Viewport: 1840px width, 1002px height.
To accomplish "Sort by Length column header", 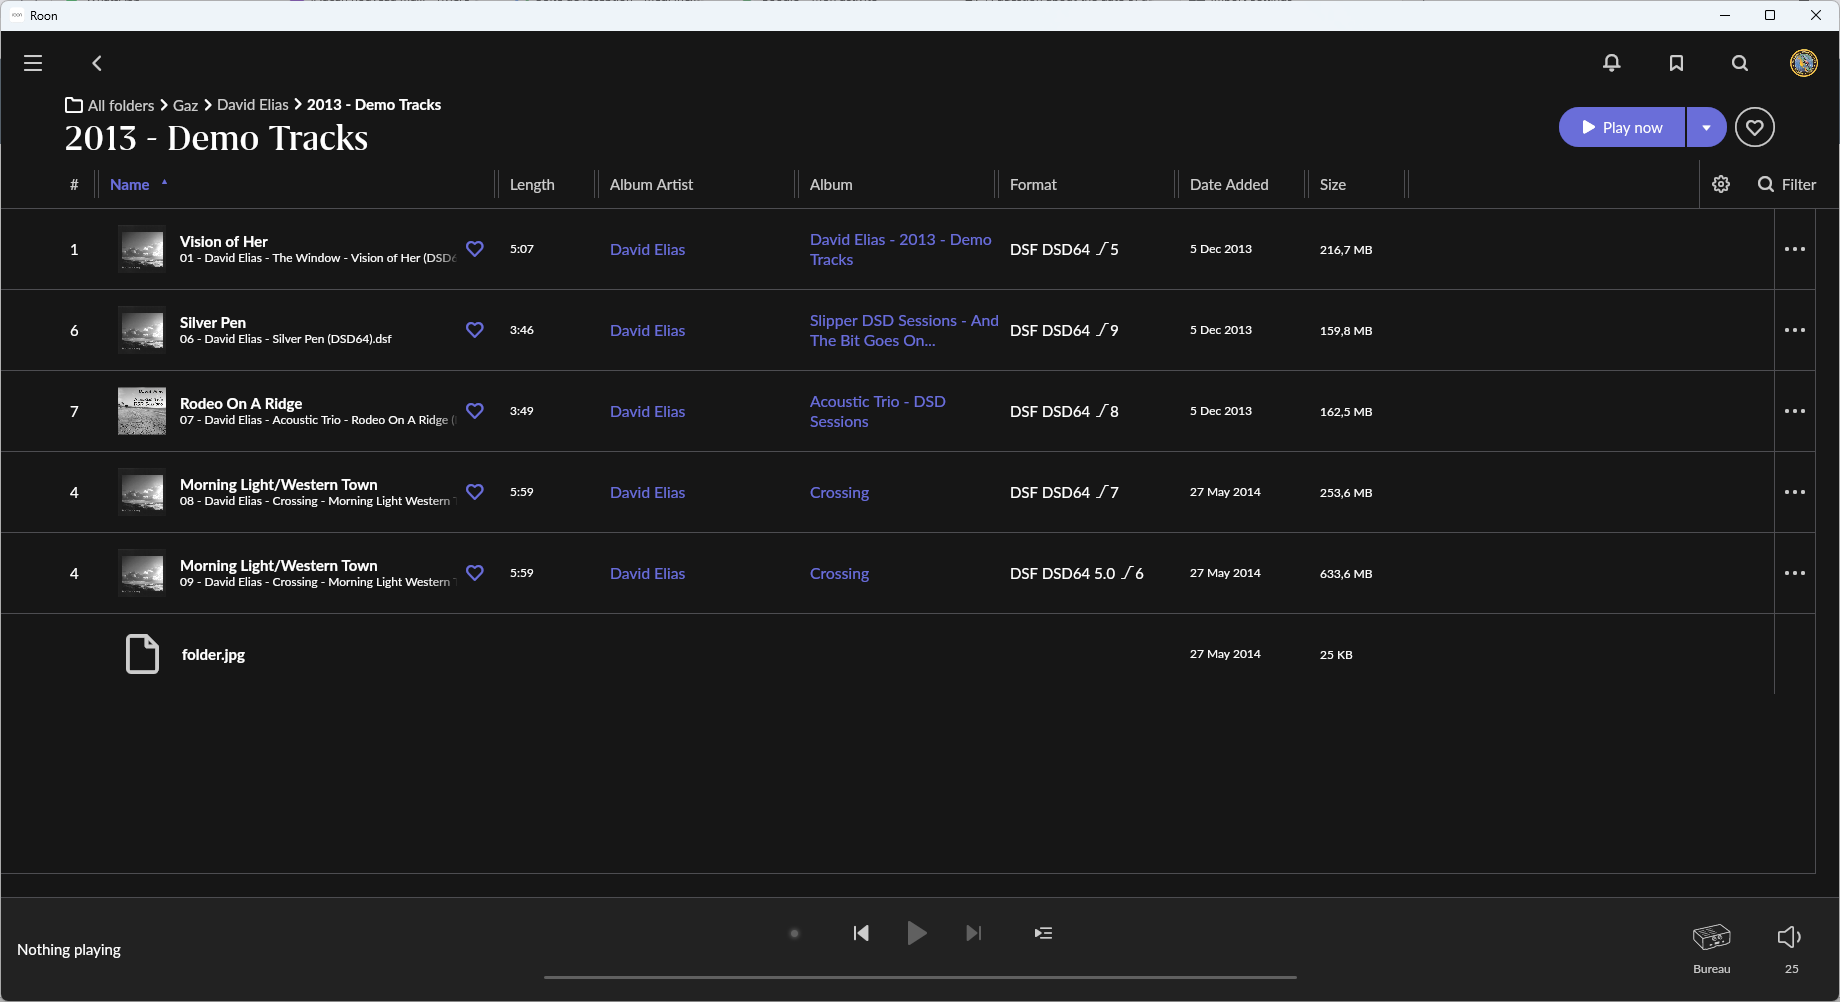I will point(532,184).
